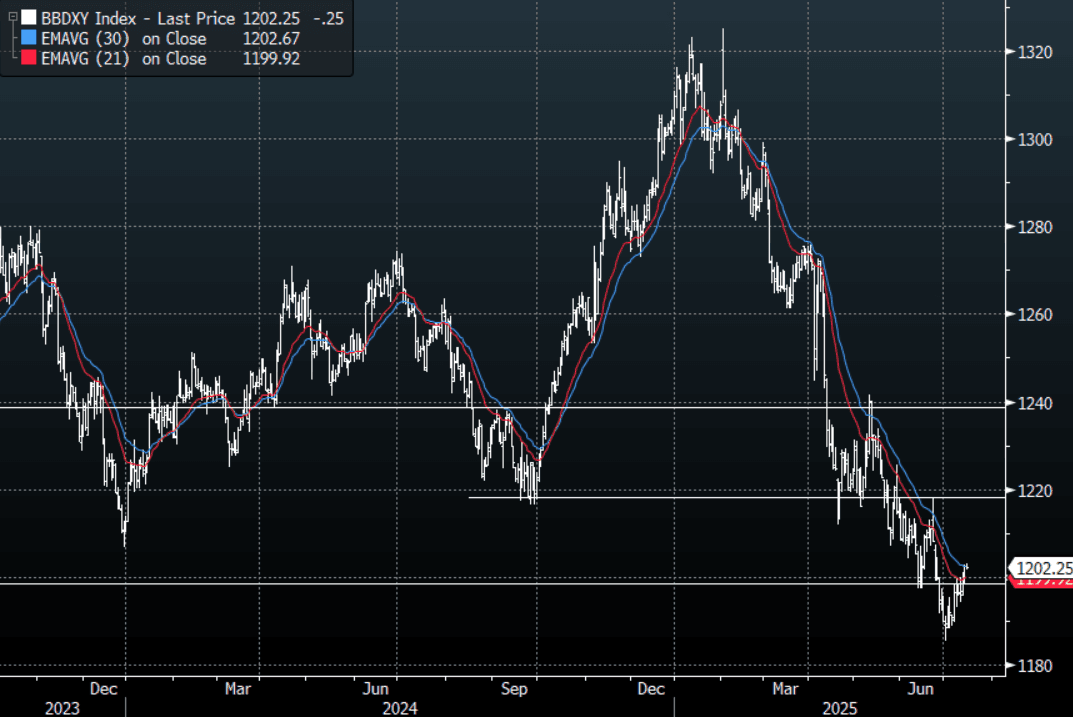Click the legend value 1199.92
This screenshot has width=1073, height=717.
coord(271,58)
